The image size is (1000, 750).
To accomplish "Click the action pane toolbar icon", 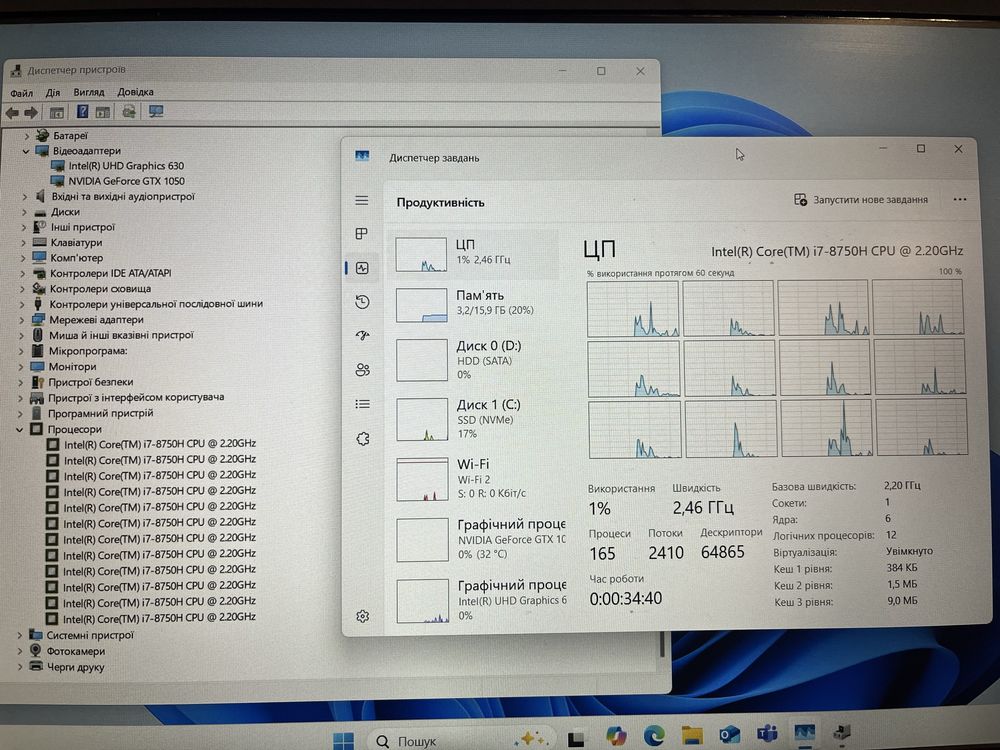I will click(x=103, y=113).
